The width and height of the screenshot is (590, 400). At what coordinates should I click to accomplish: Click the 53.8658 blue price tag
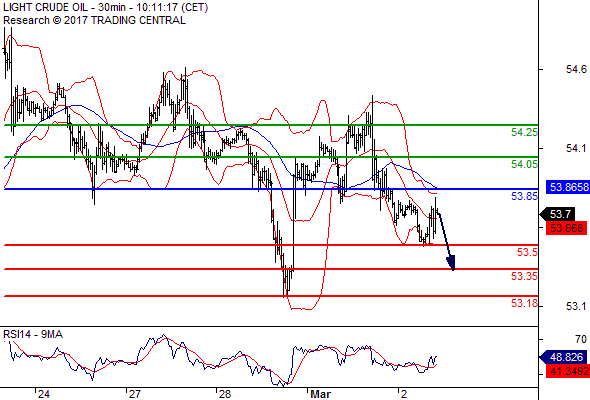tap(568, 187)
